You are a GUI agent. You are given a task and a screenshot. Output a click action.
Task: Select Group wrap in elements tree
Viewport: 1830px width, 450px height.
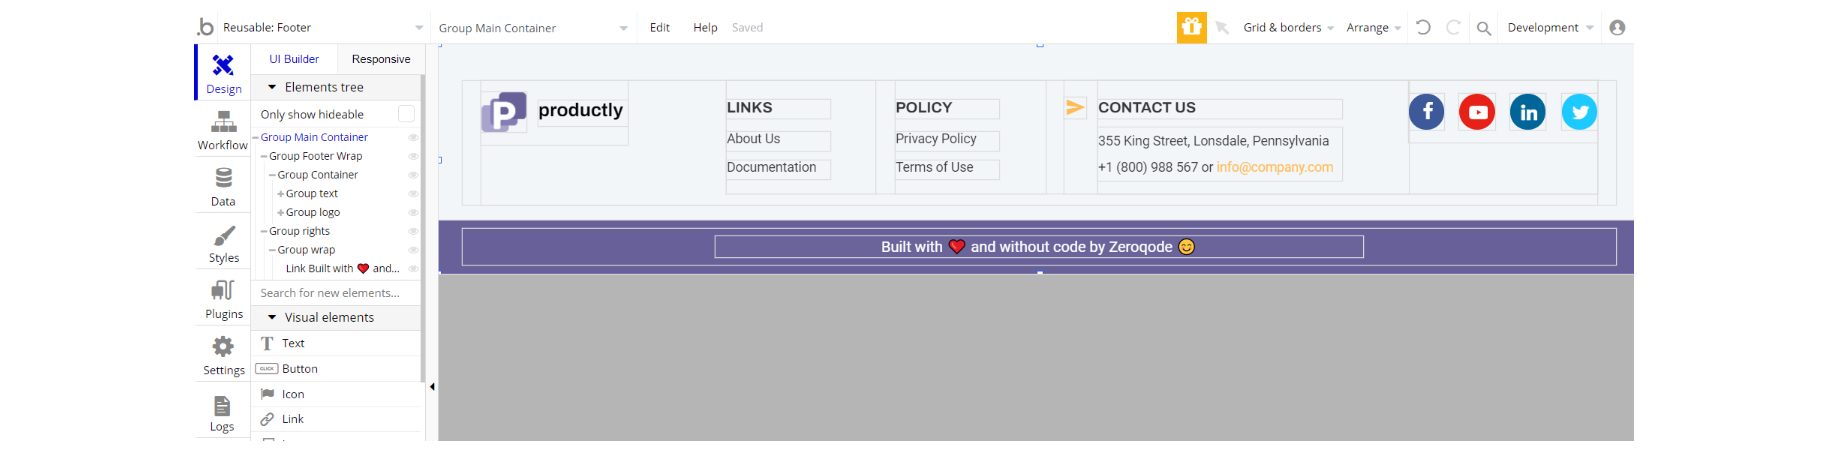pos(306,250)
